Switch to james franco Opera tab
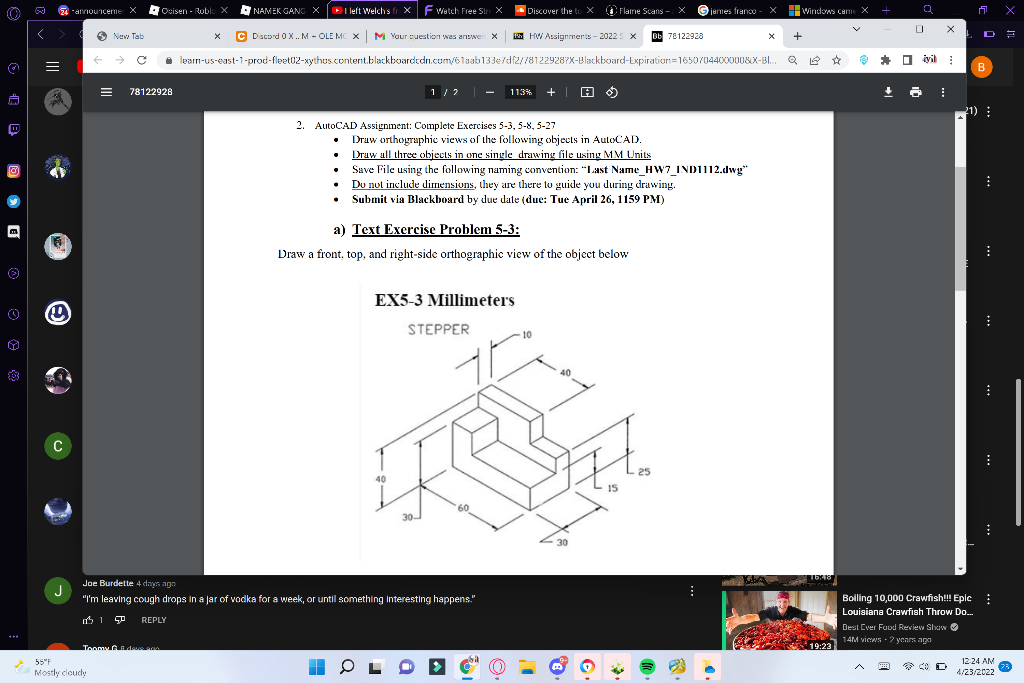Image resolution: width=1024 pixels, height=683 pixels. pos(736,10)
